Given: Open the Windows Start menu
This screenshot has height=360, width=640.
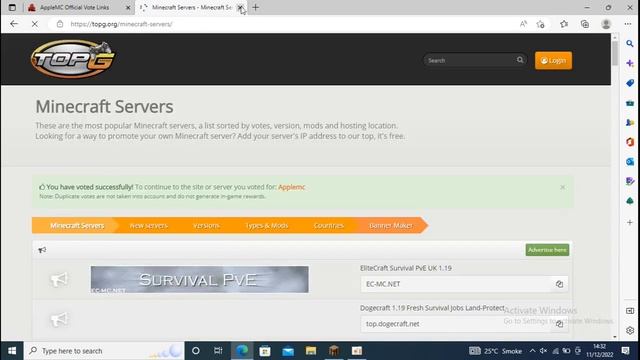Looking at the screenshot, I should pyautogui.click(x=12, y=351).
